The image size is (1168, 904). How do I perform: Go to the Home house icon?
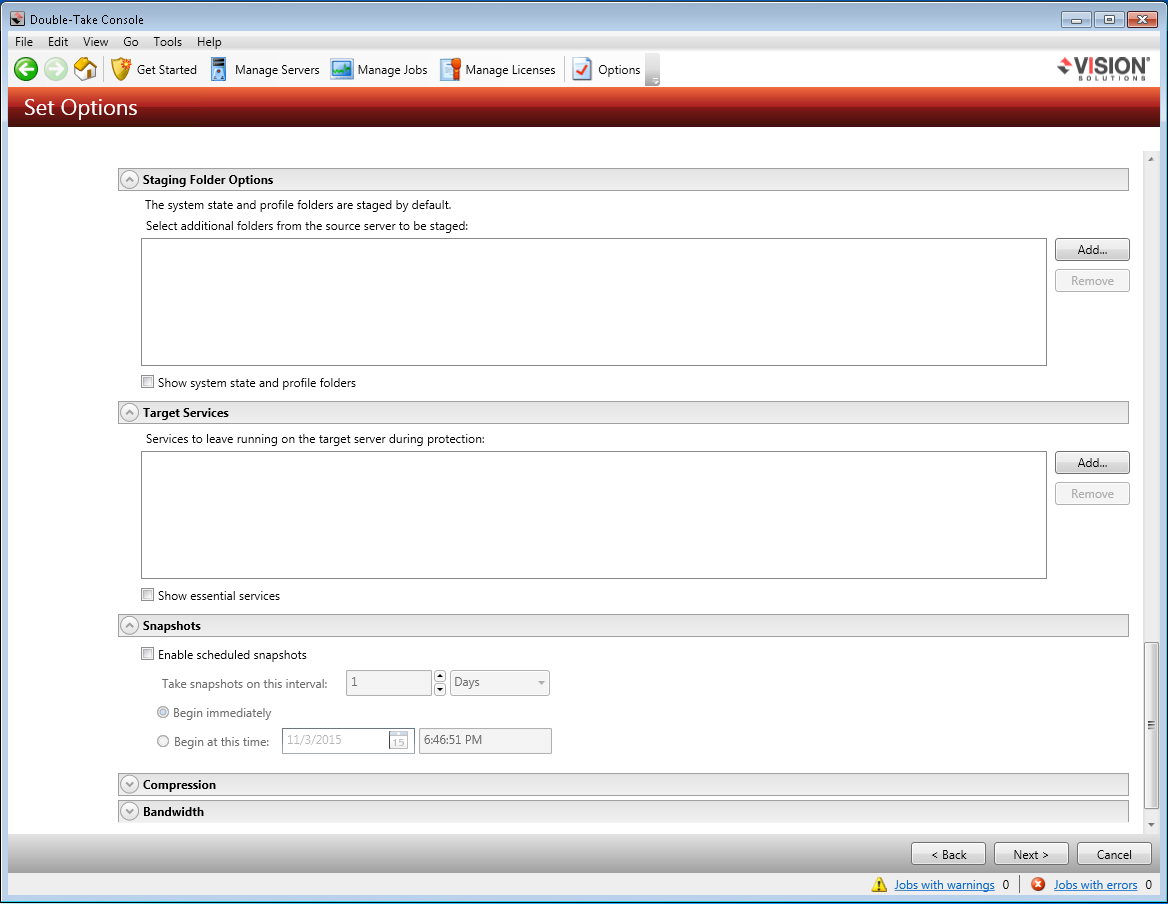pos(86,69)
